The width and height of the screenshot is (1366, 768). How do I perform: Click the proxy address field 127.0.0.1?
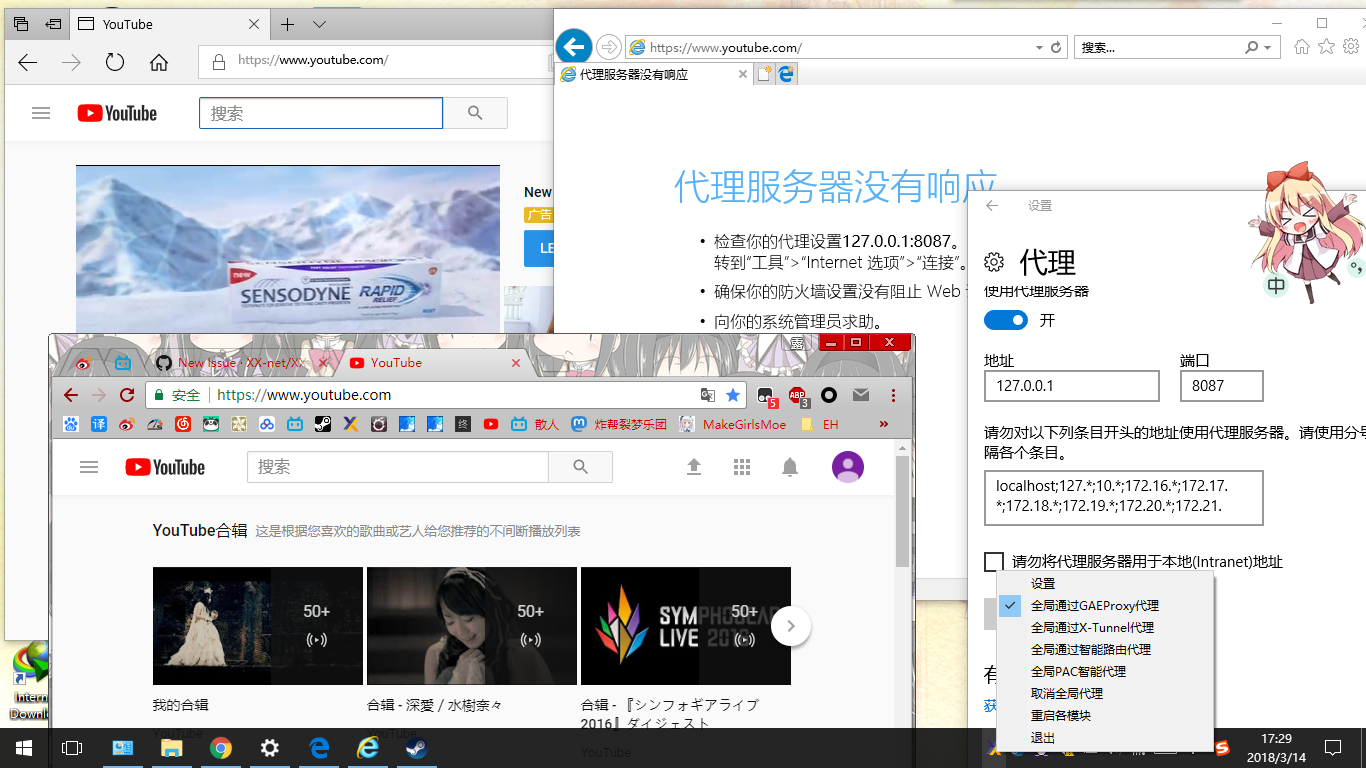point(1071,385)
